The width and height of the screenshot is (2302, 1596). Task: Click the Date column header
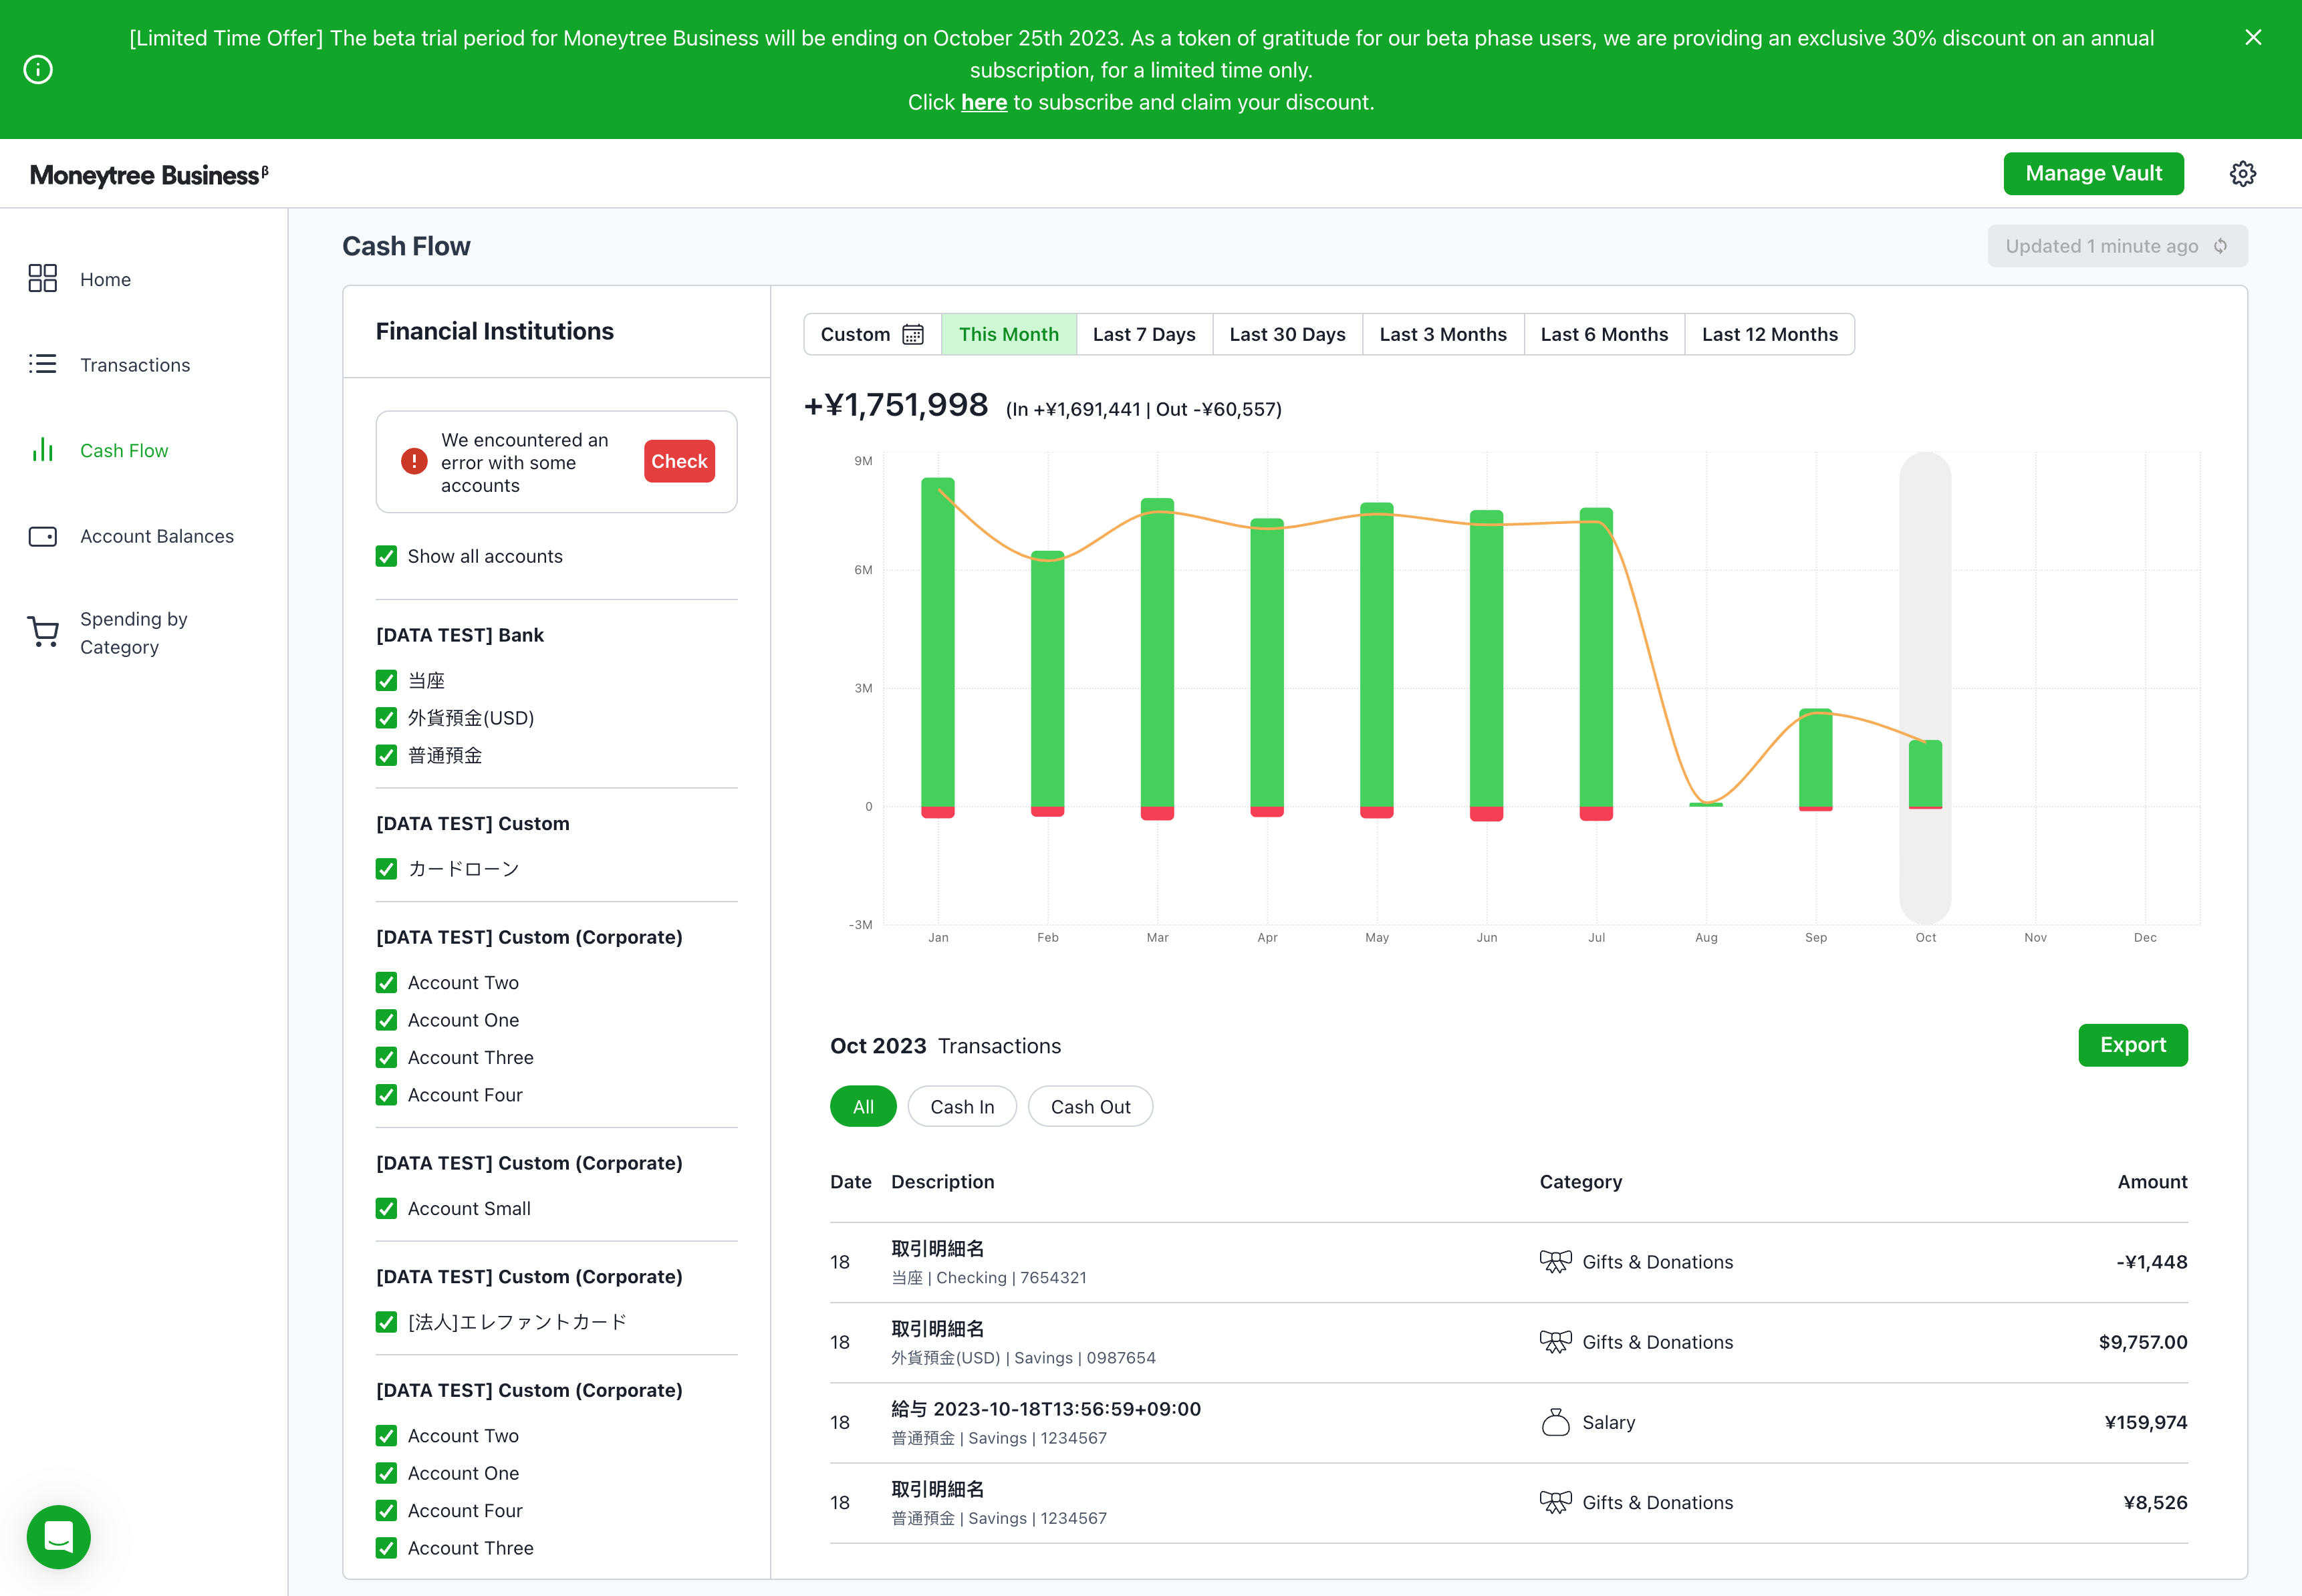pos(850,1182)
